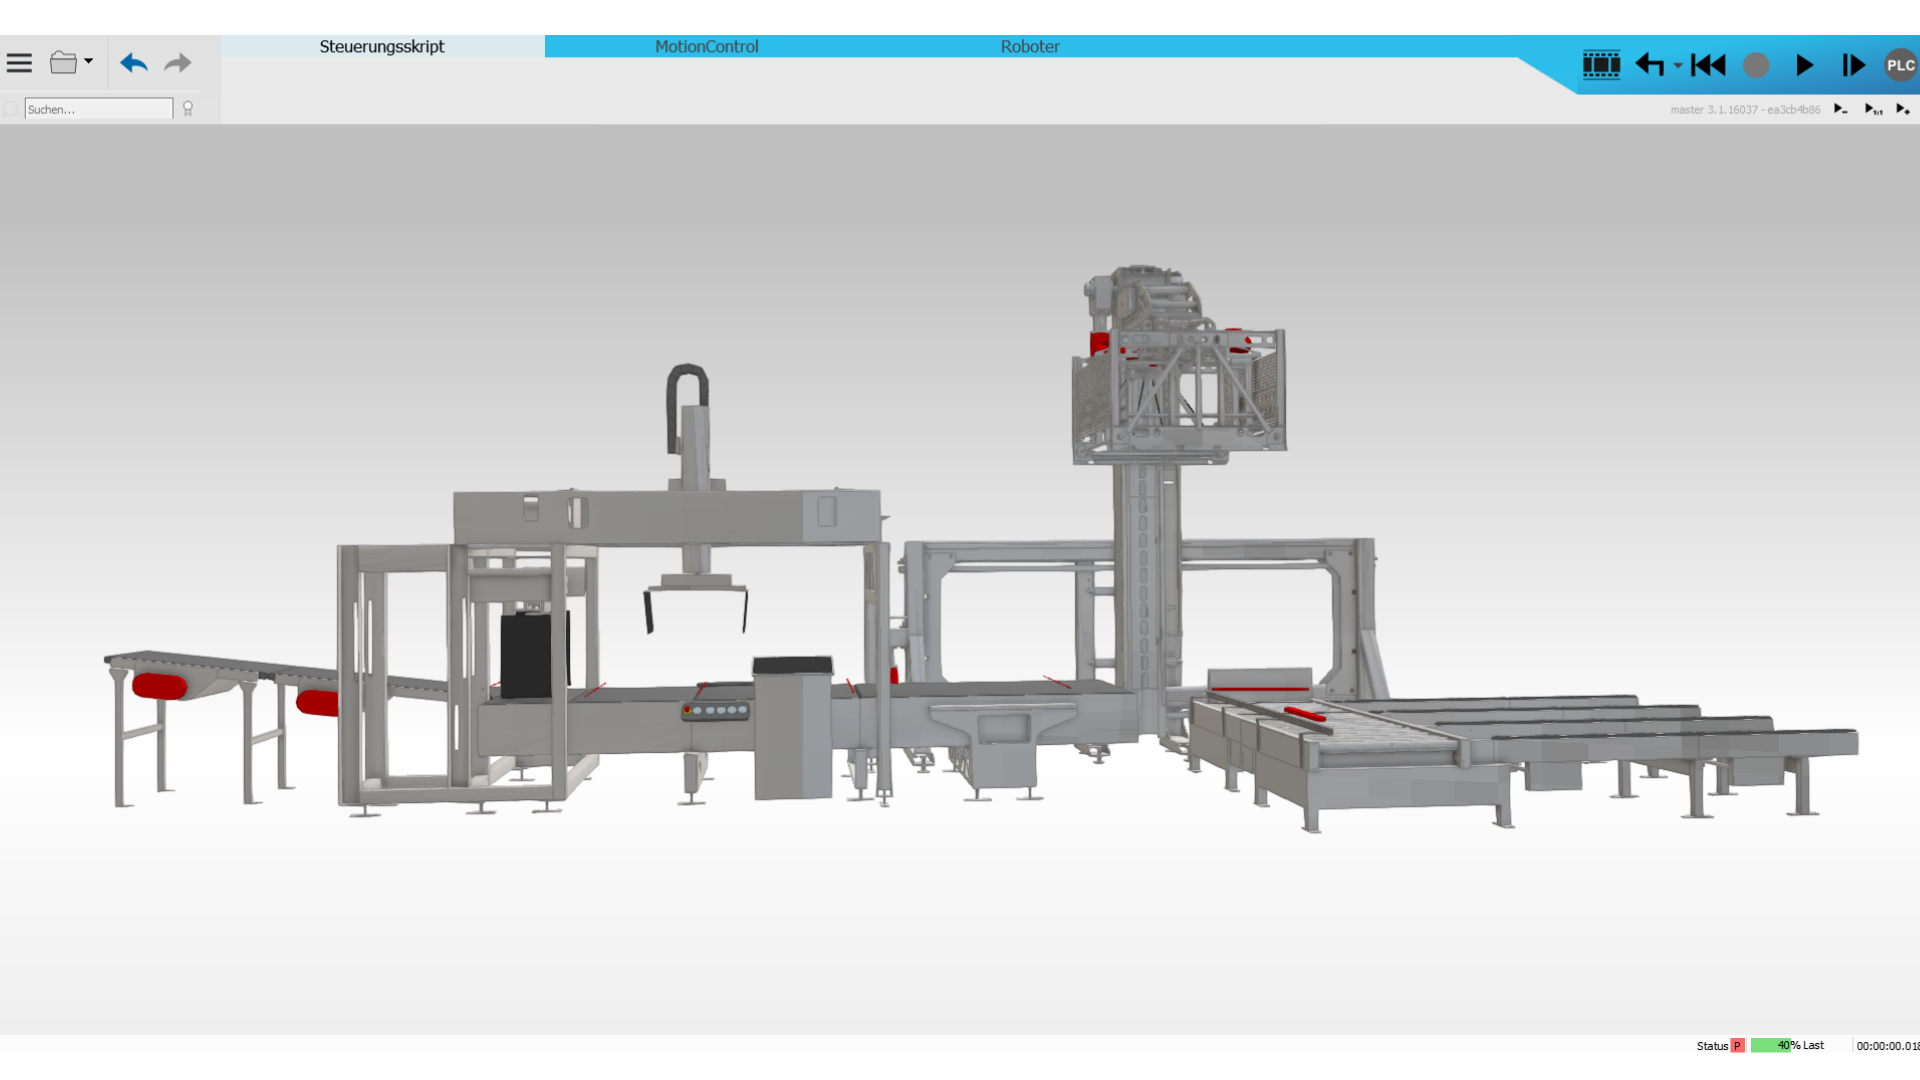Set simulation speed to 1:1
Screen dimensions: 1920x1080
[1873, 109]
